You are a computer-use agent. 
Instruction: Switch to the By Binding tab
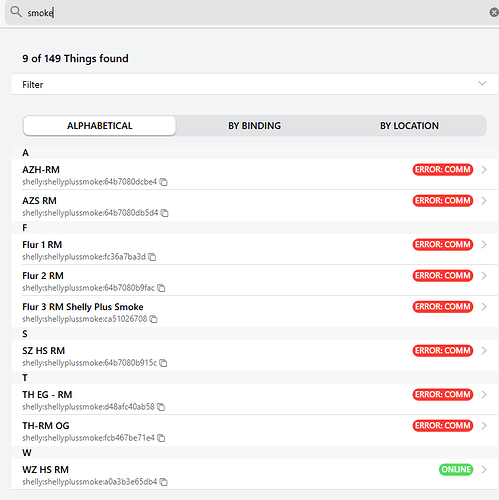(254, 126)
